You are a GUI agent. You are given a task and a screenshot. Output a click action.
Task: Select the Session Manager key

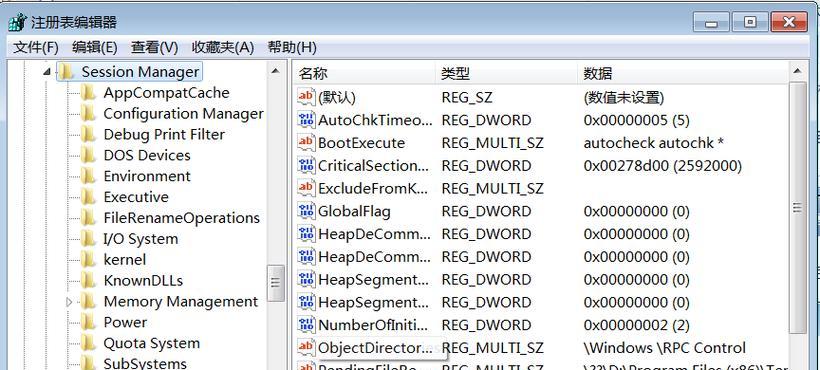pyautogui.click(x=140, y=72)
